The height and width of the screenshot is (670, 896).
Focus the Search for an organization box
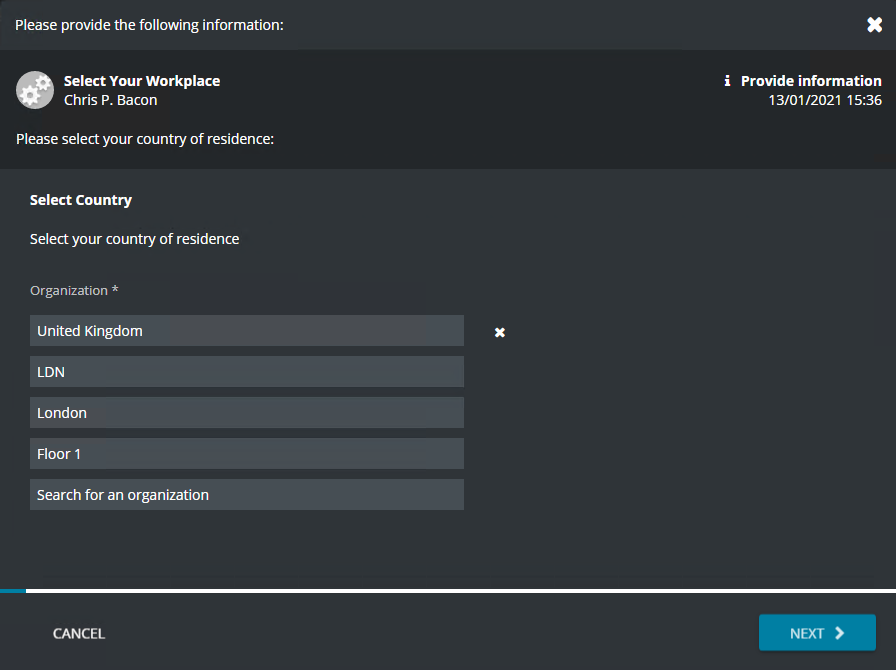coord(246,495)
